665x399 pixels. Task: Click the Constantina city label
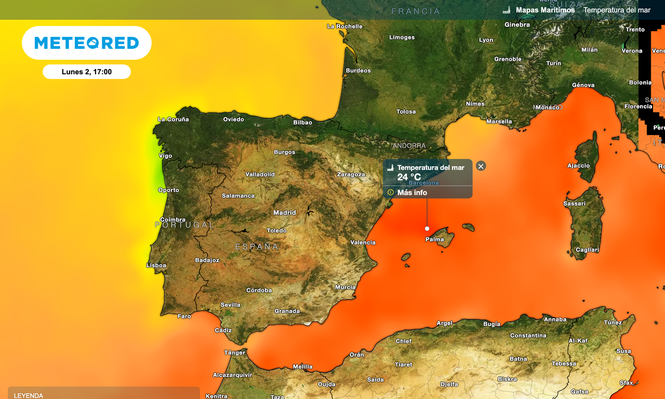tap(528, 335)
